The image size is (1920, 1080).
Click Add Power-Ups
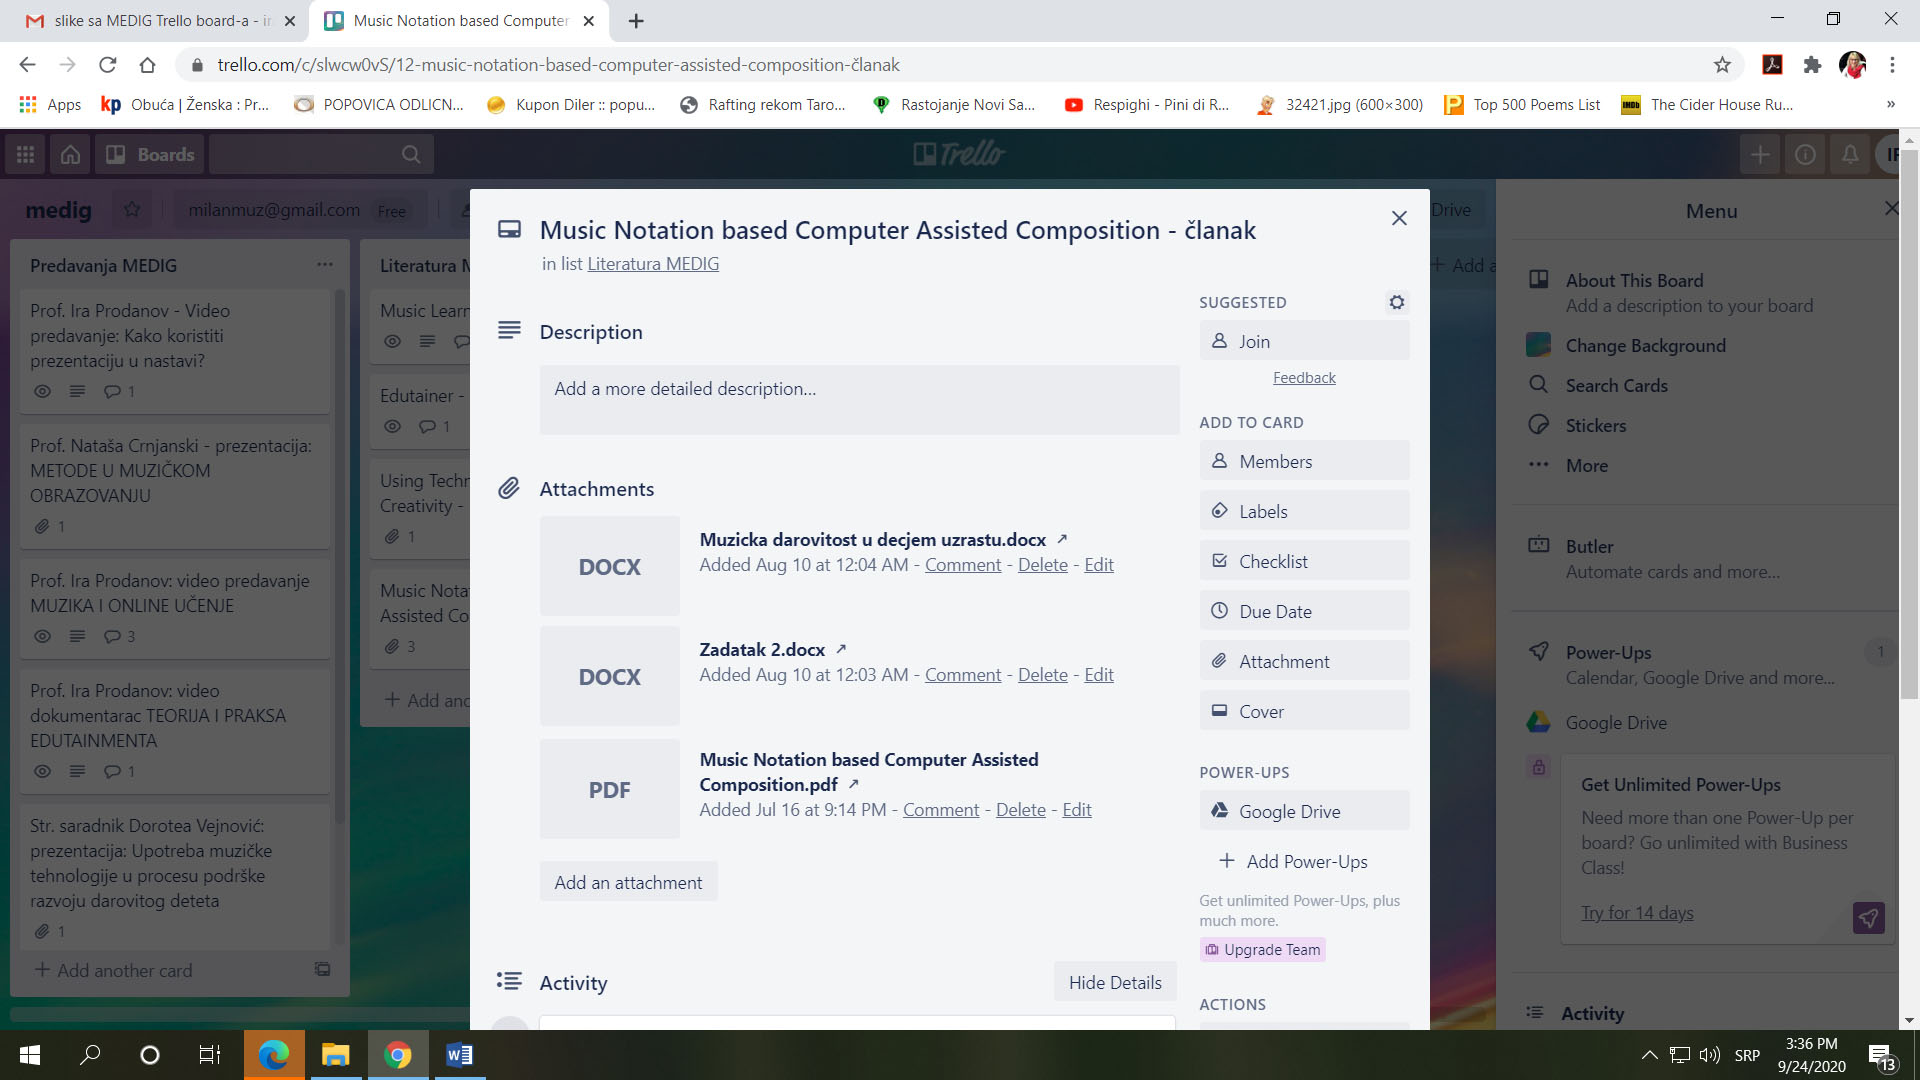(1304, 861)
